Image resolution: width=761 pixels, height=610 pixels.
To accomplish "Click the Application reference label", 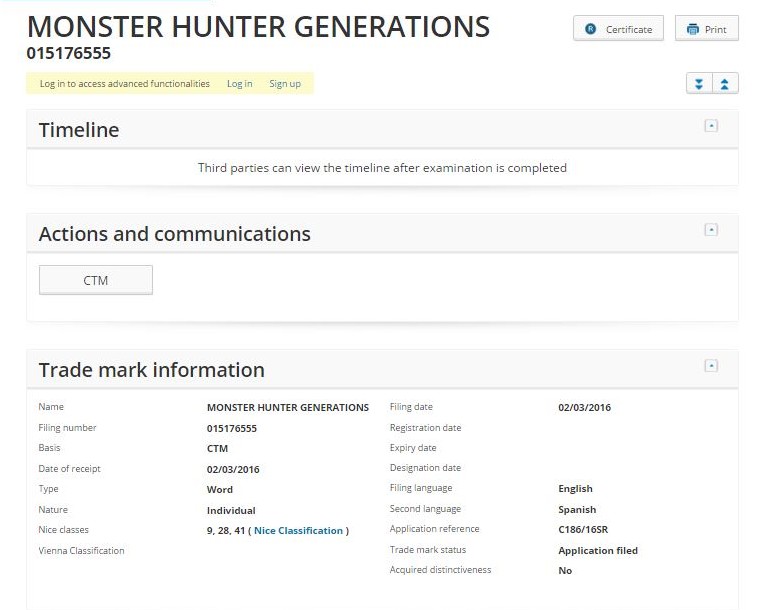I will pos(435,529).
